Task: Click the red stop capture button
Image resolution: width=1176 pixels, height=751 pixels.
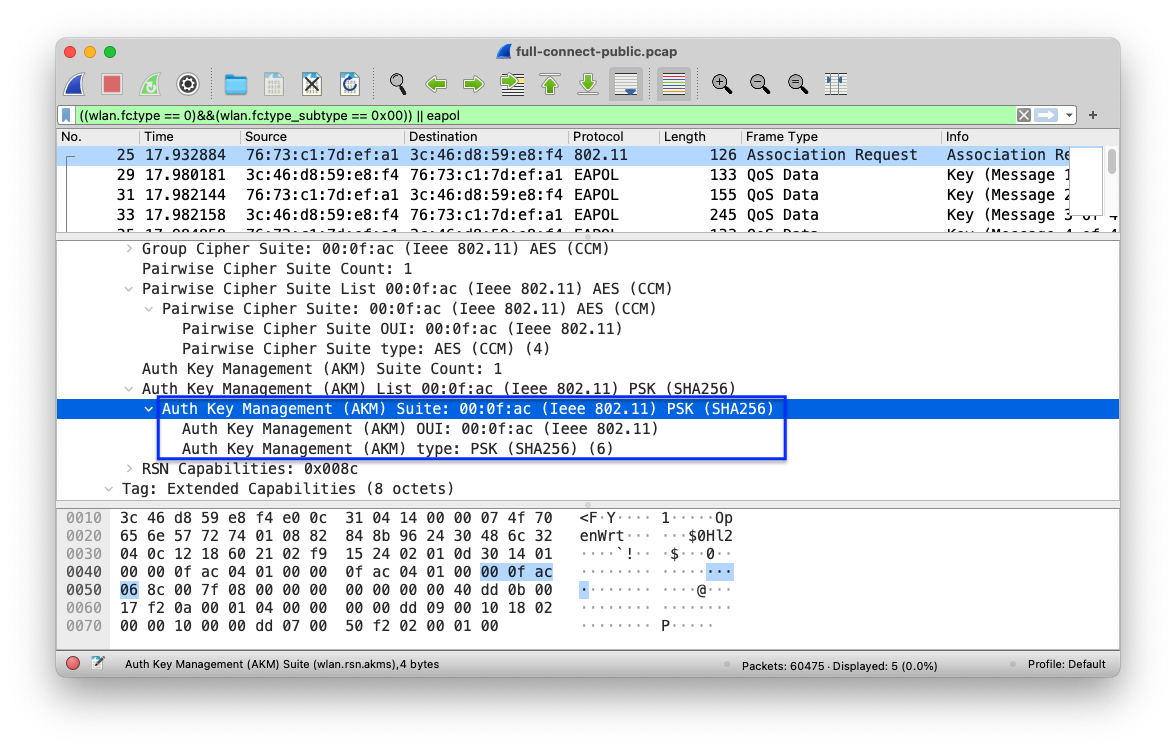Action: (112, 85)
